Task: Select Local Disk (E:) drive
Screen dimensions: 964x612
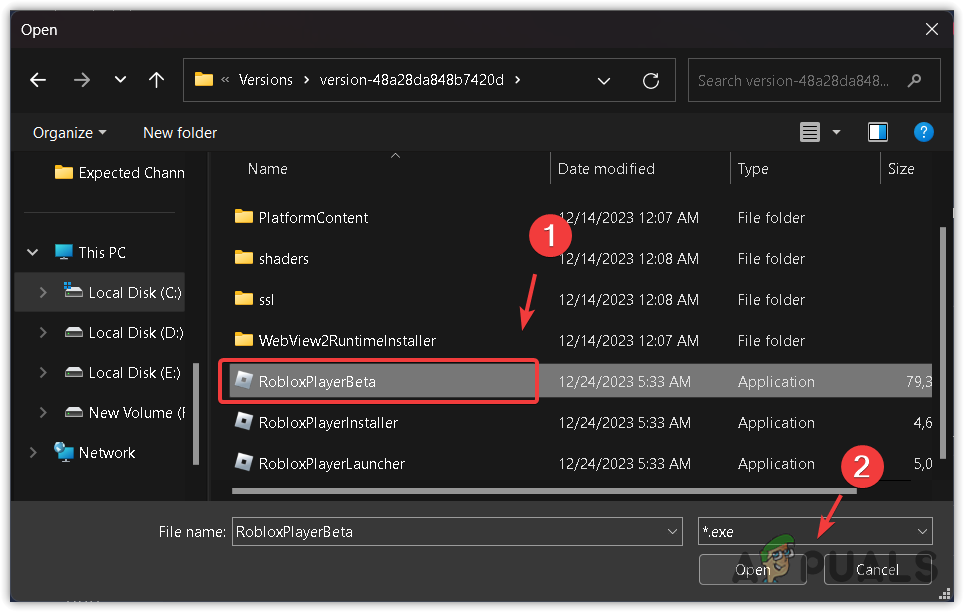Action: [x=122, y=373]
